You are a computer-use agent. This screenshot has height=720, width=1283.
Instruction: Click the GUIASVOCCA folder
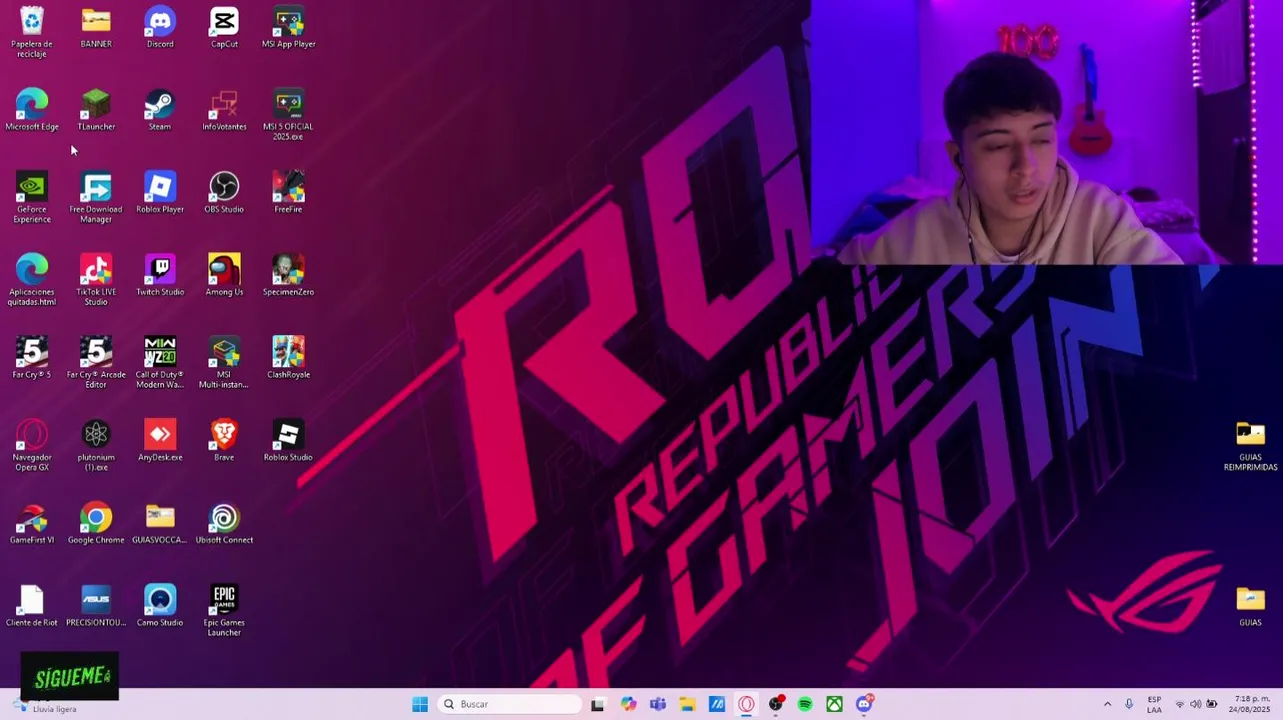pyautogui.click(x=160, y=524)
